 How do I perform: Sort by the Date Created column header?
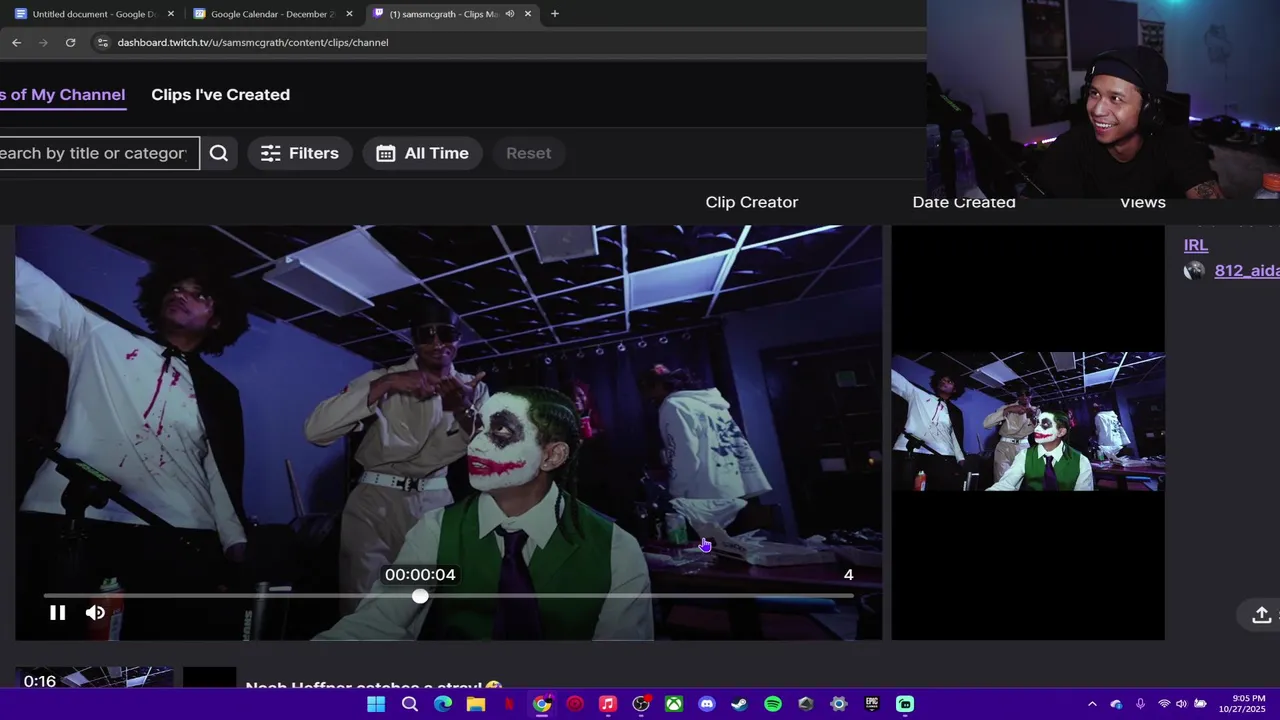click(x=964, y=202)
